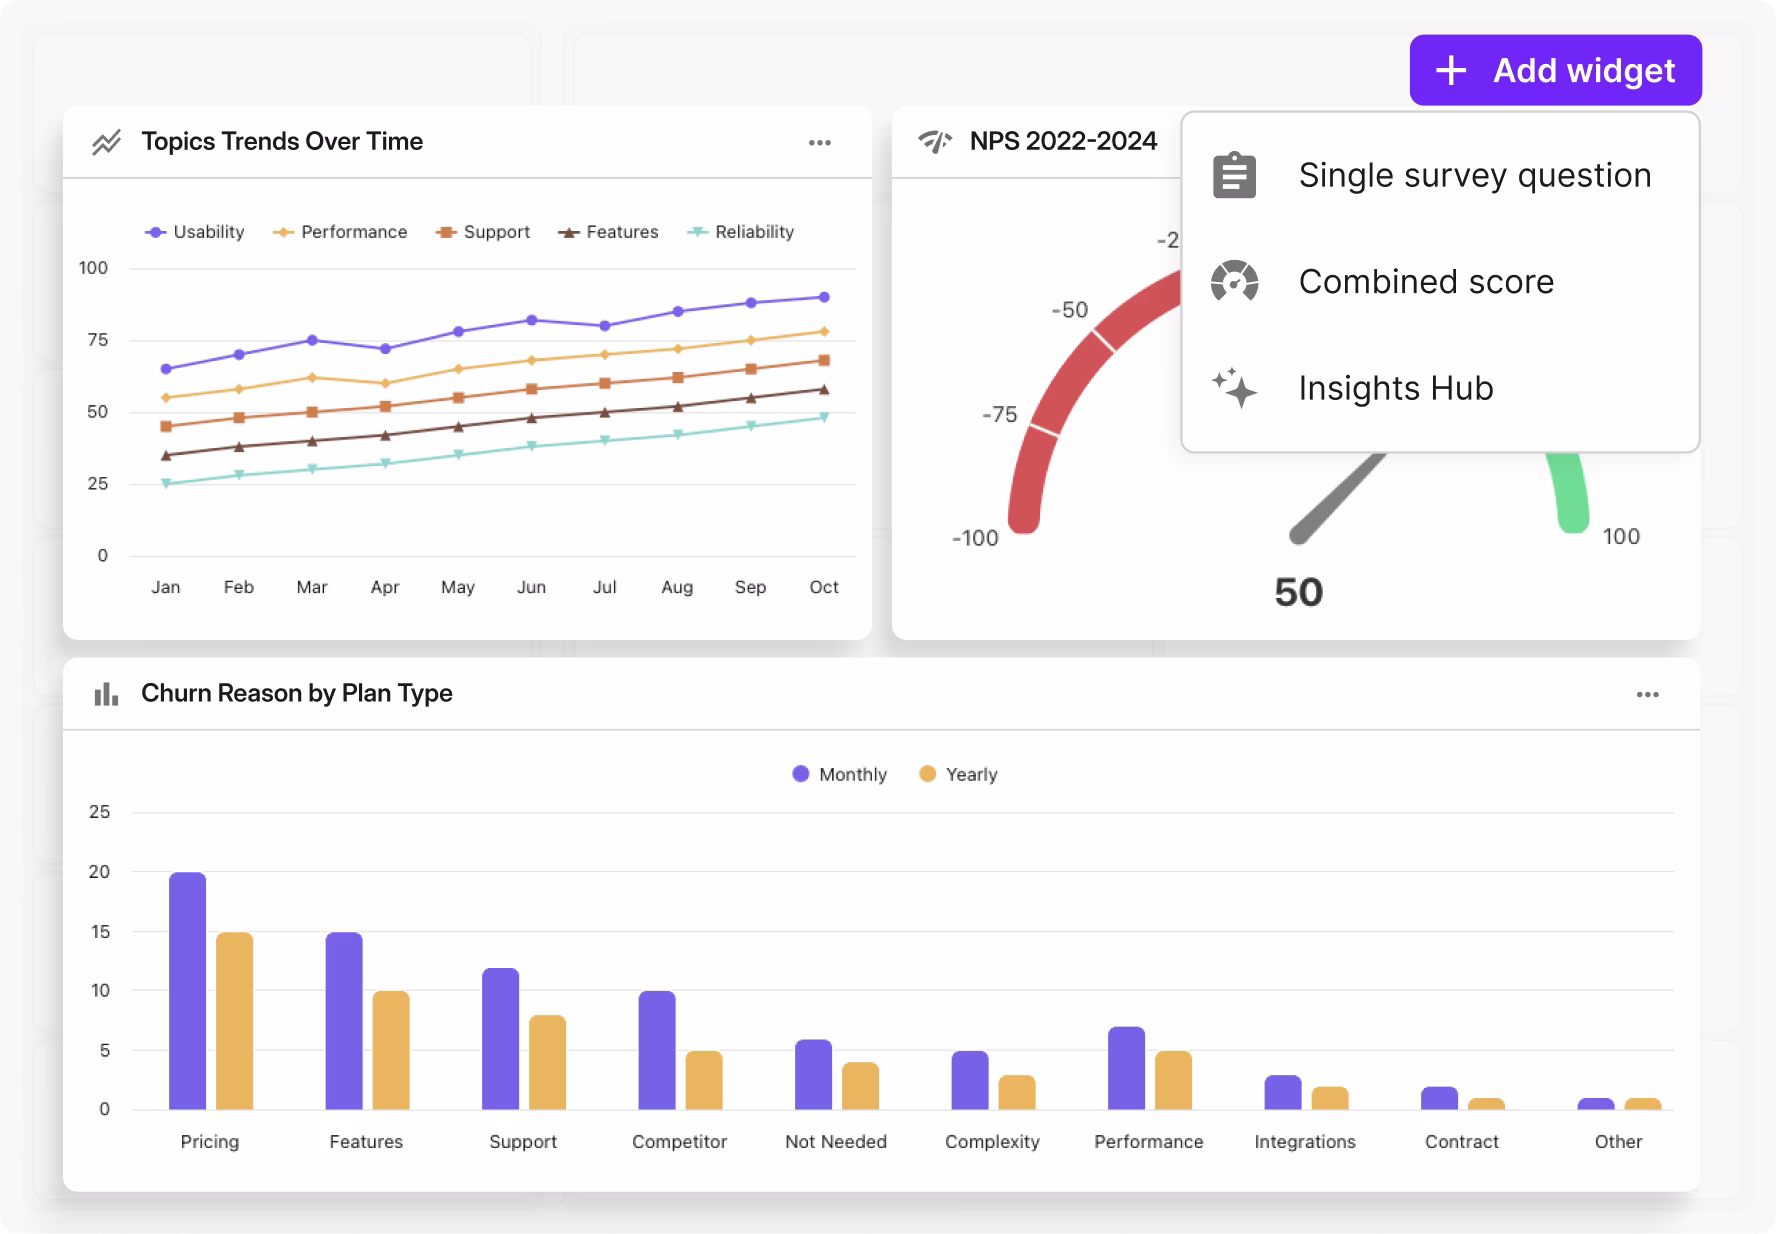Click the clipboard icon beside Single survey question
The image size is (1776, 1234).
click(1234, 176)
